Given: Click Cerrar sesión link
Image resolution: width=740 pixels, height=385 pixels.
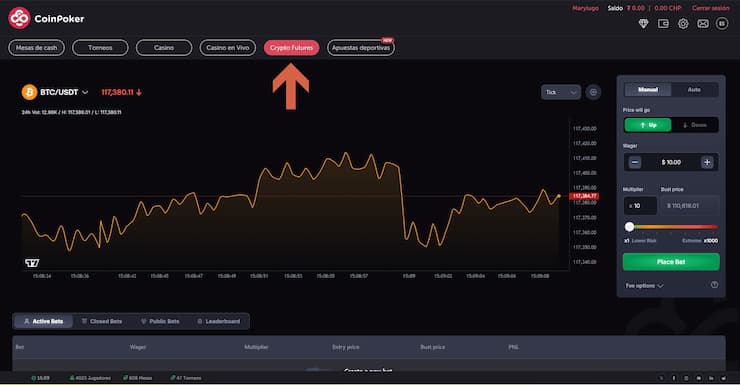Looking at the screenshot, I should tap(710, 8).
